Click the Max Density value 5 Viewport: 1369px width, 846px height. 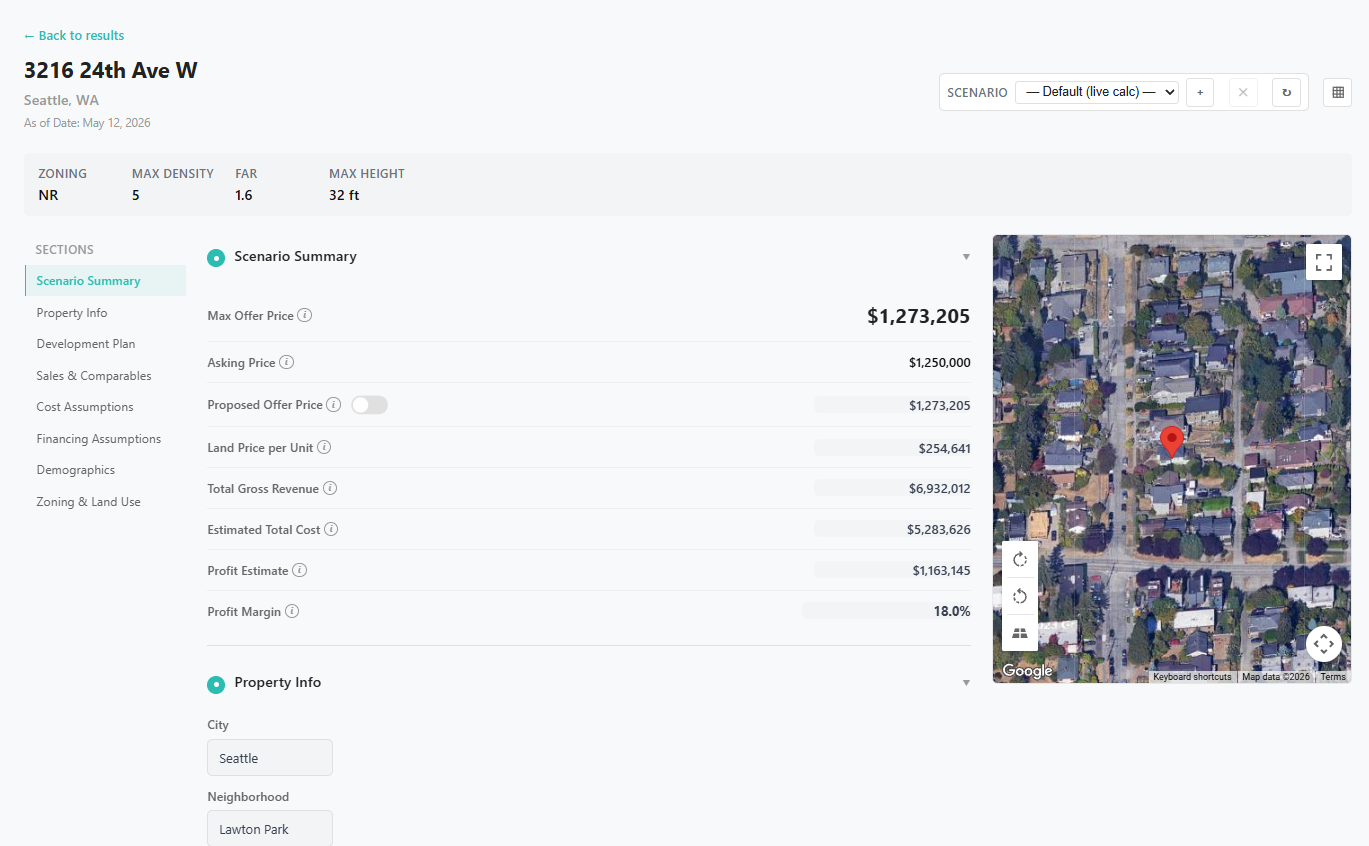tap(136, 195)
